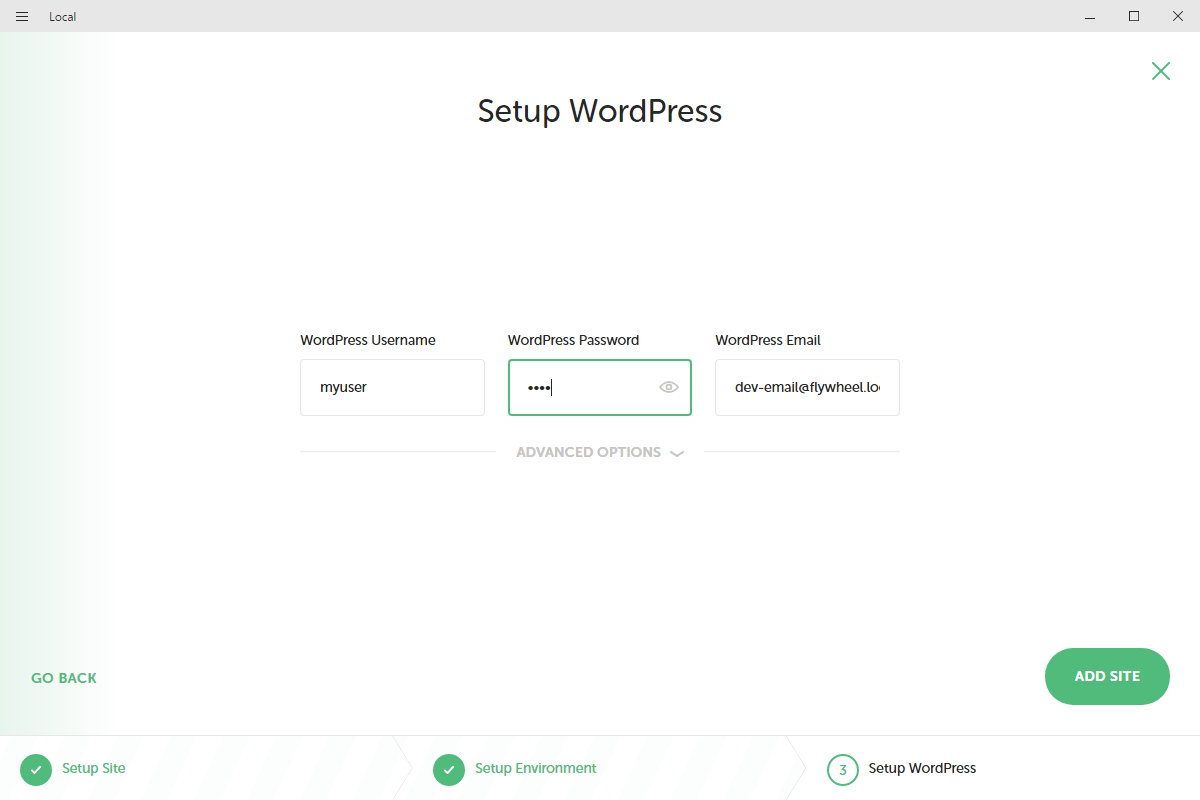Open the hamburger menu icon
The height and width of the screenshot is (800, 1200).
[x=22, y=16]
